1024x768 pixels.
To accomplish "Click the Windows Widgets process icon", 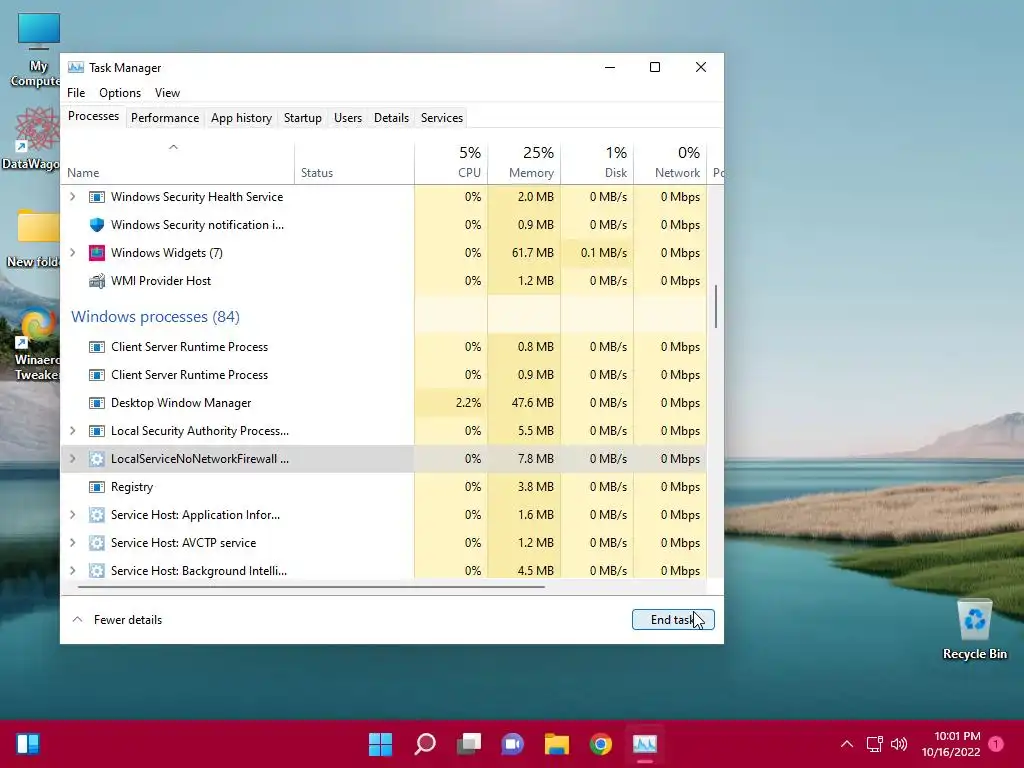I will click(97, 253).
